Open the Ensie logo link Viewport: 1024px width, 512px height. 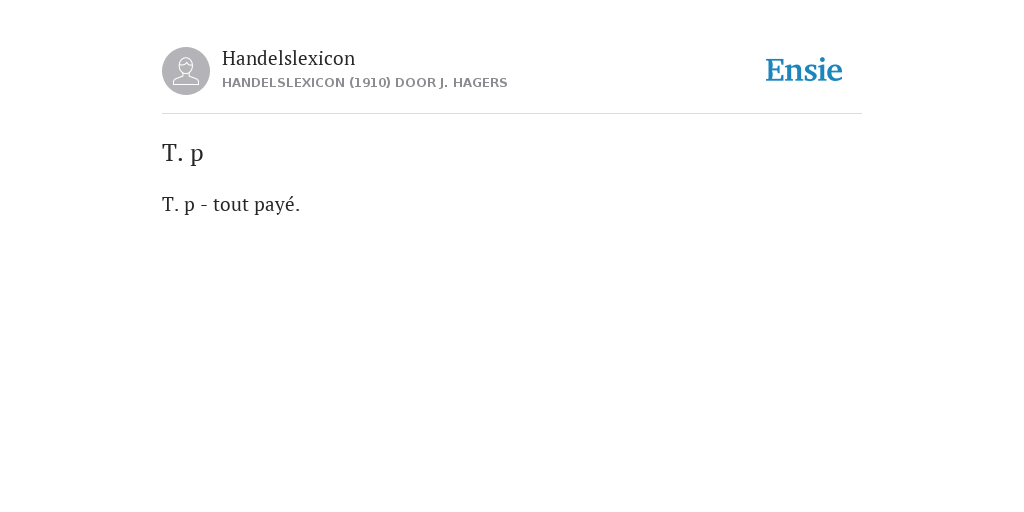click(804, 71)
